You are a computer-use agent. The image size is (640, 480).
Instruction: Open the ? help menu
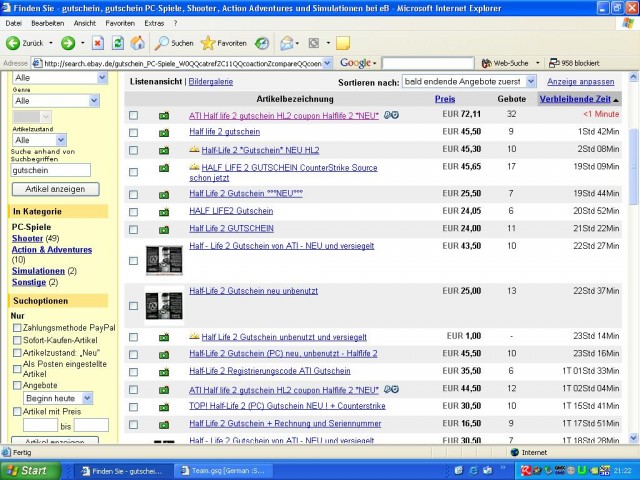point(176,23)
